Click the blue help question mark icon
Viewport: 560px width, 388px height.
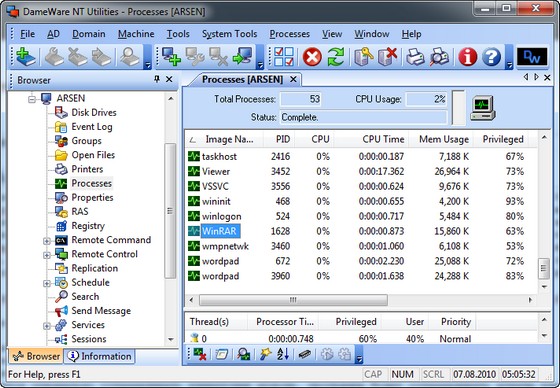(491, 57)
